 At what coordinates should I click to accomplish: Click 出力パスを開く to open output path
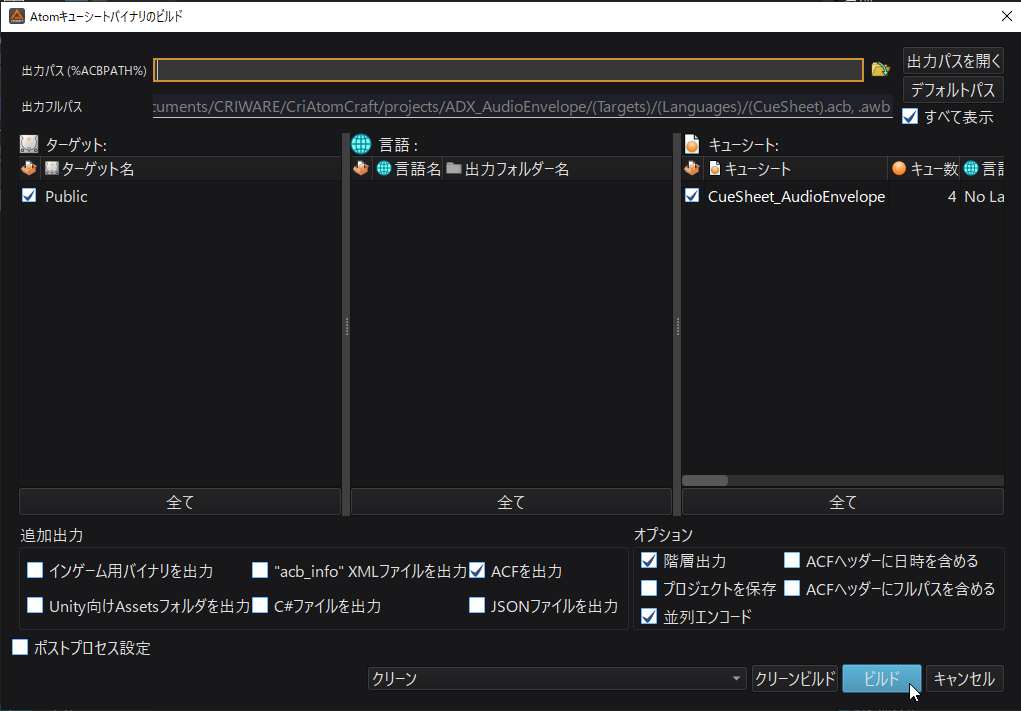tap(952, 60)
